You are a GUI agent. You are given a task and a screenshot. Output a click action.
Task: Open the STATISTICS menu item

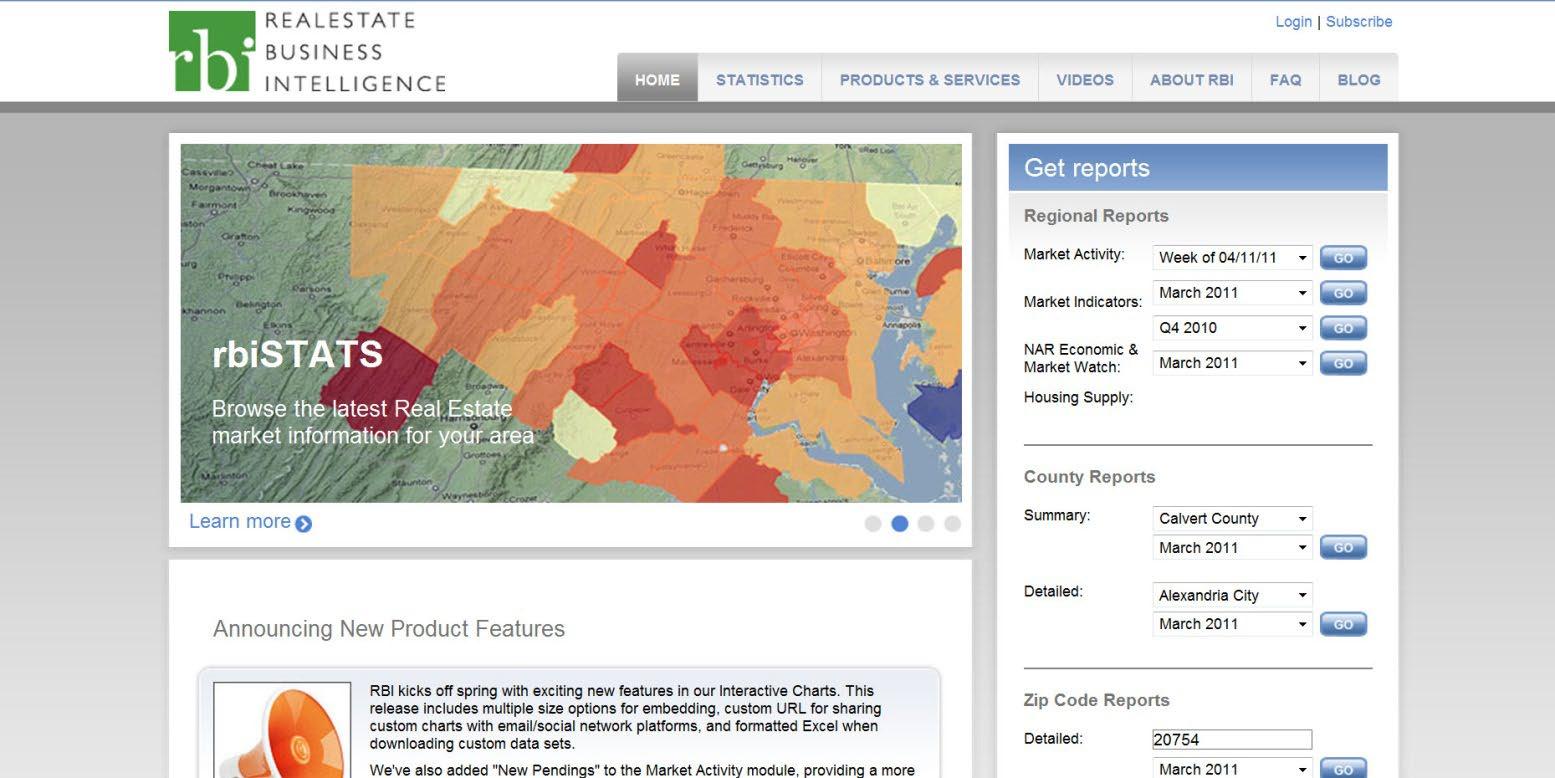(x=759, y=79)
